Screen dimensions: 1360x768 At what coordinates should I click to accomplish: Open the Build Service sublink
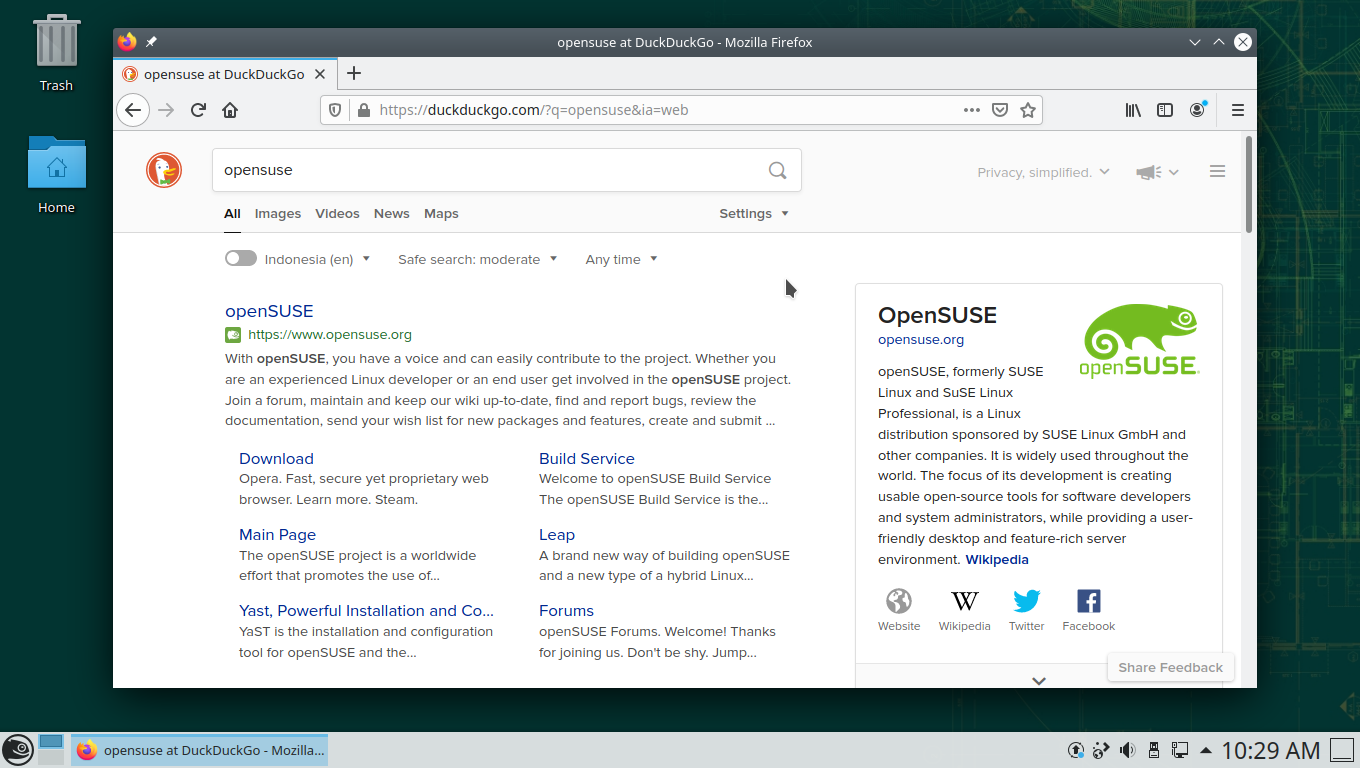pos(587,459)
